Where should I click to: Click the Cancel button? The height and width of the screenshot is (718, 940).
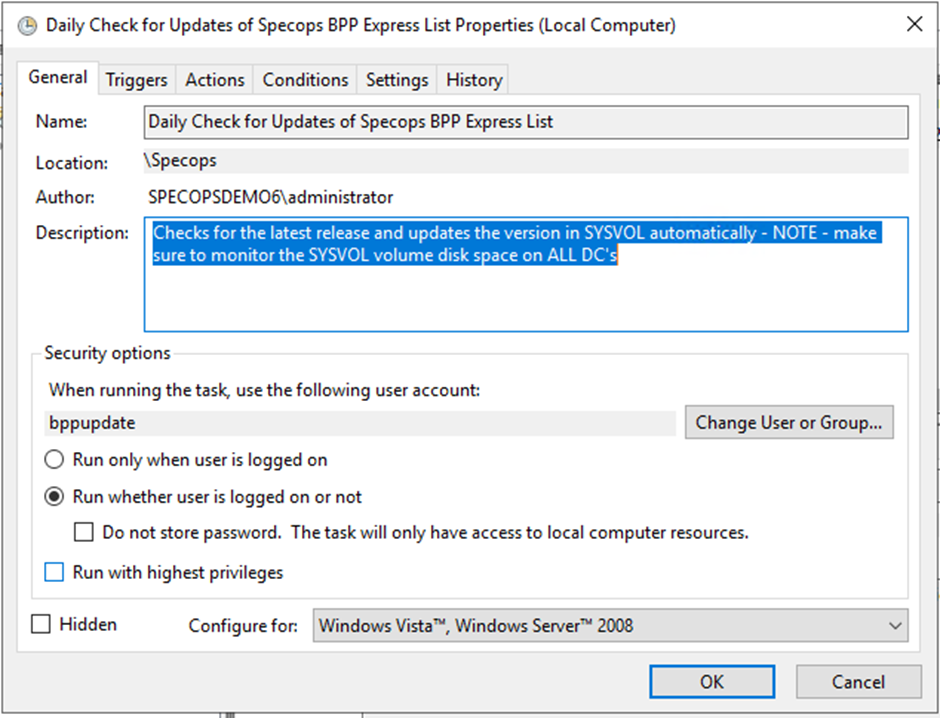click(x=858, y=681)
